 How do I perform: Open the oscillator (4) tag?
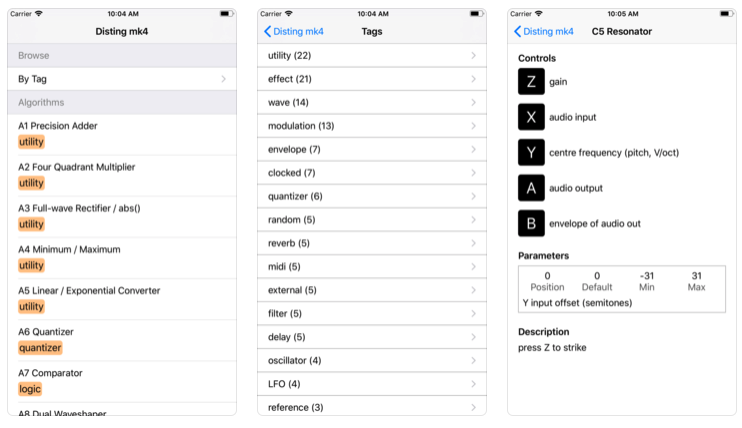click(372, 361)
